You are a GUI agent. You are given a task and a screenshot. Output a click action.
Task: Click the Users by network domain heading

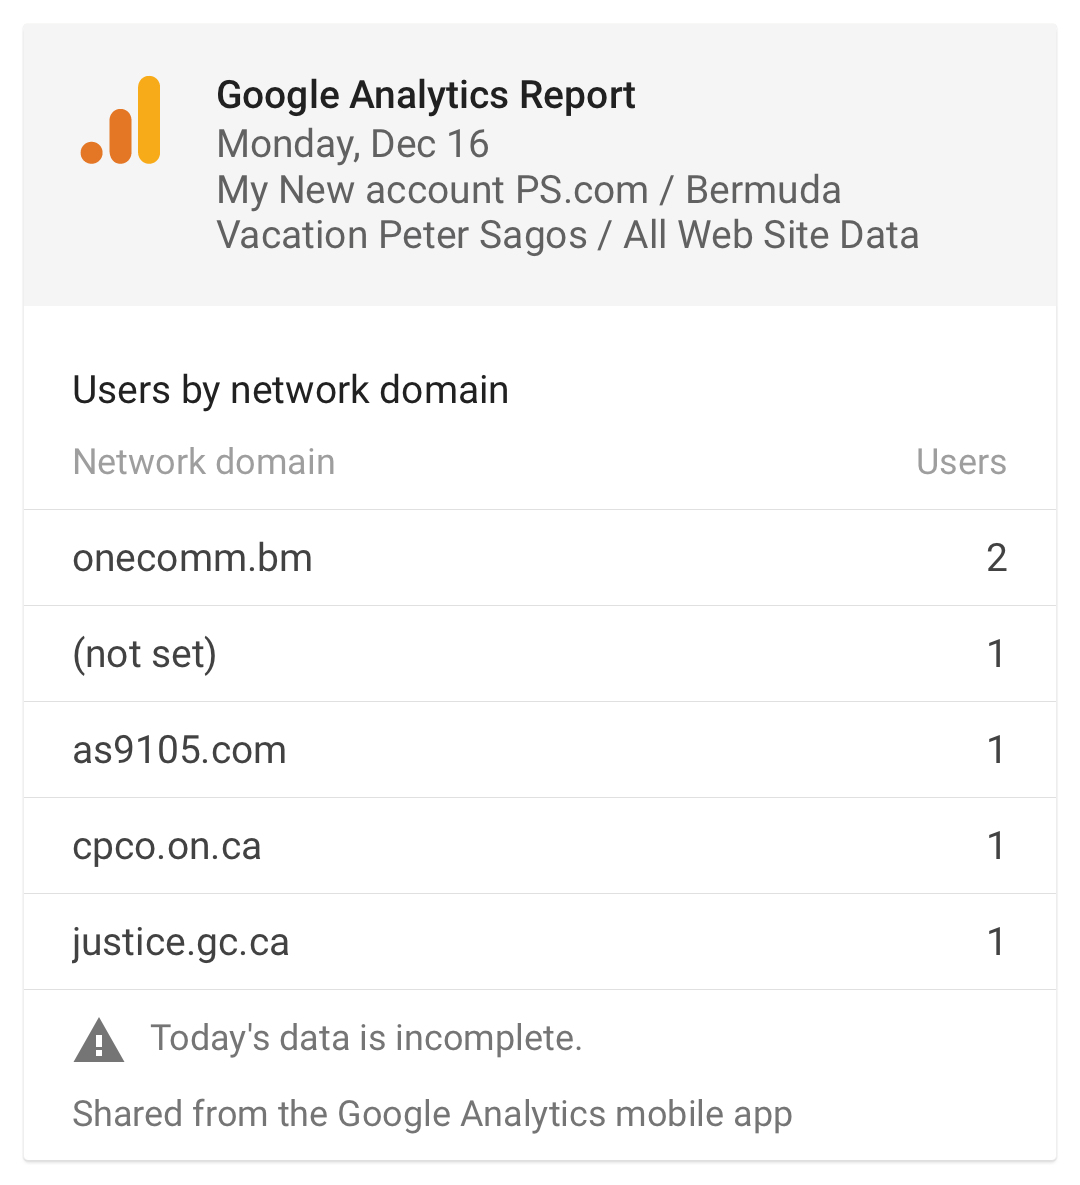tap(290, 391)
